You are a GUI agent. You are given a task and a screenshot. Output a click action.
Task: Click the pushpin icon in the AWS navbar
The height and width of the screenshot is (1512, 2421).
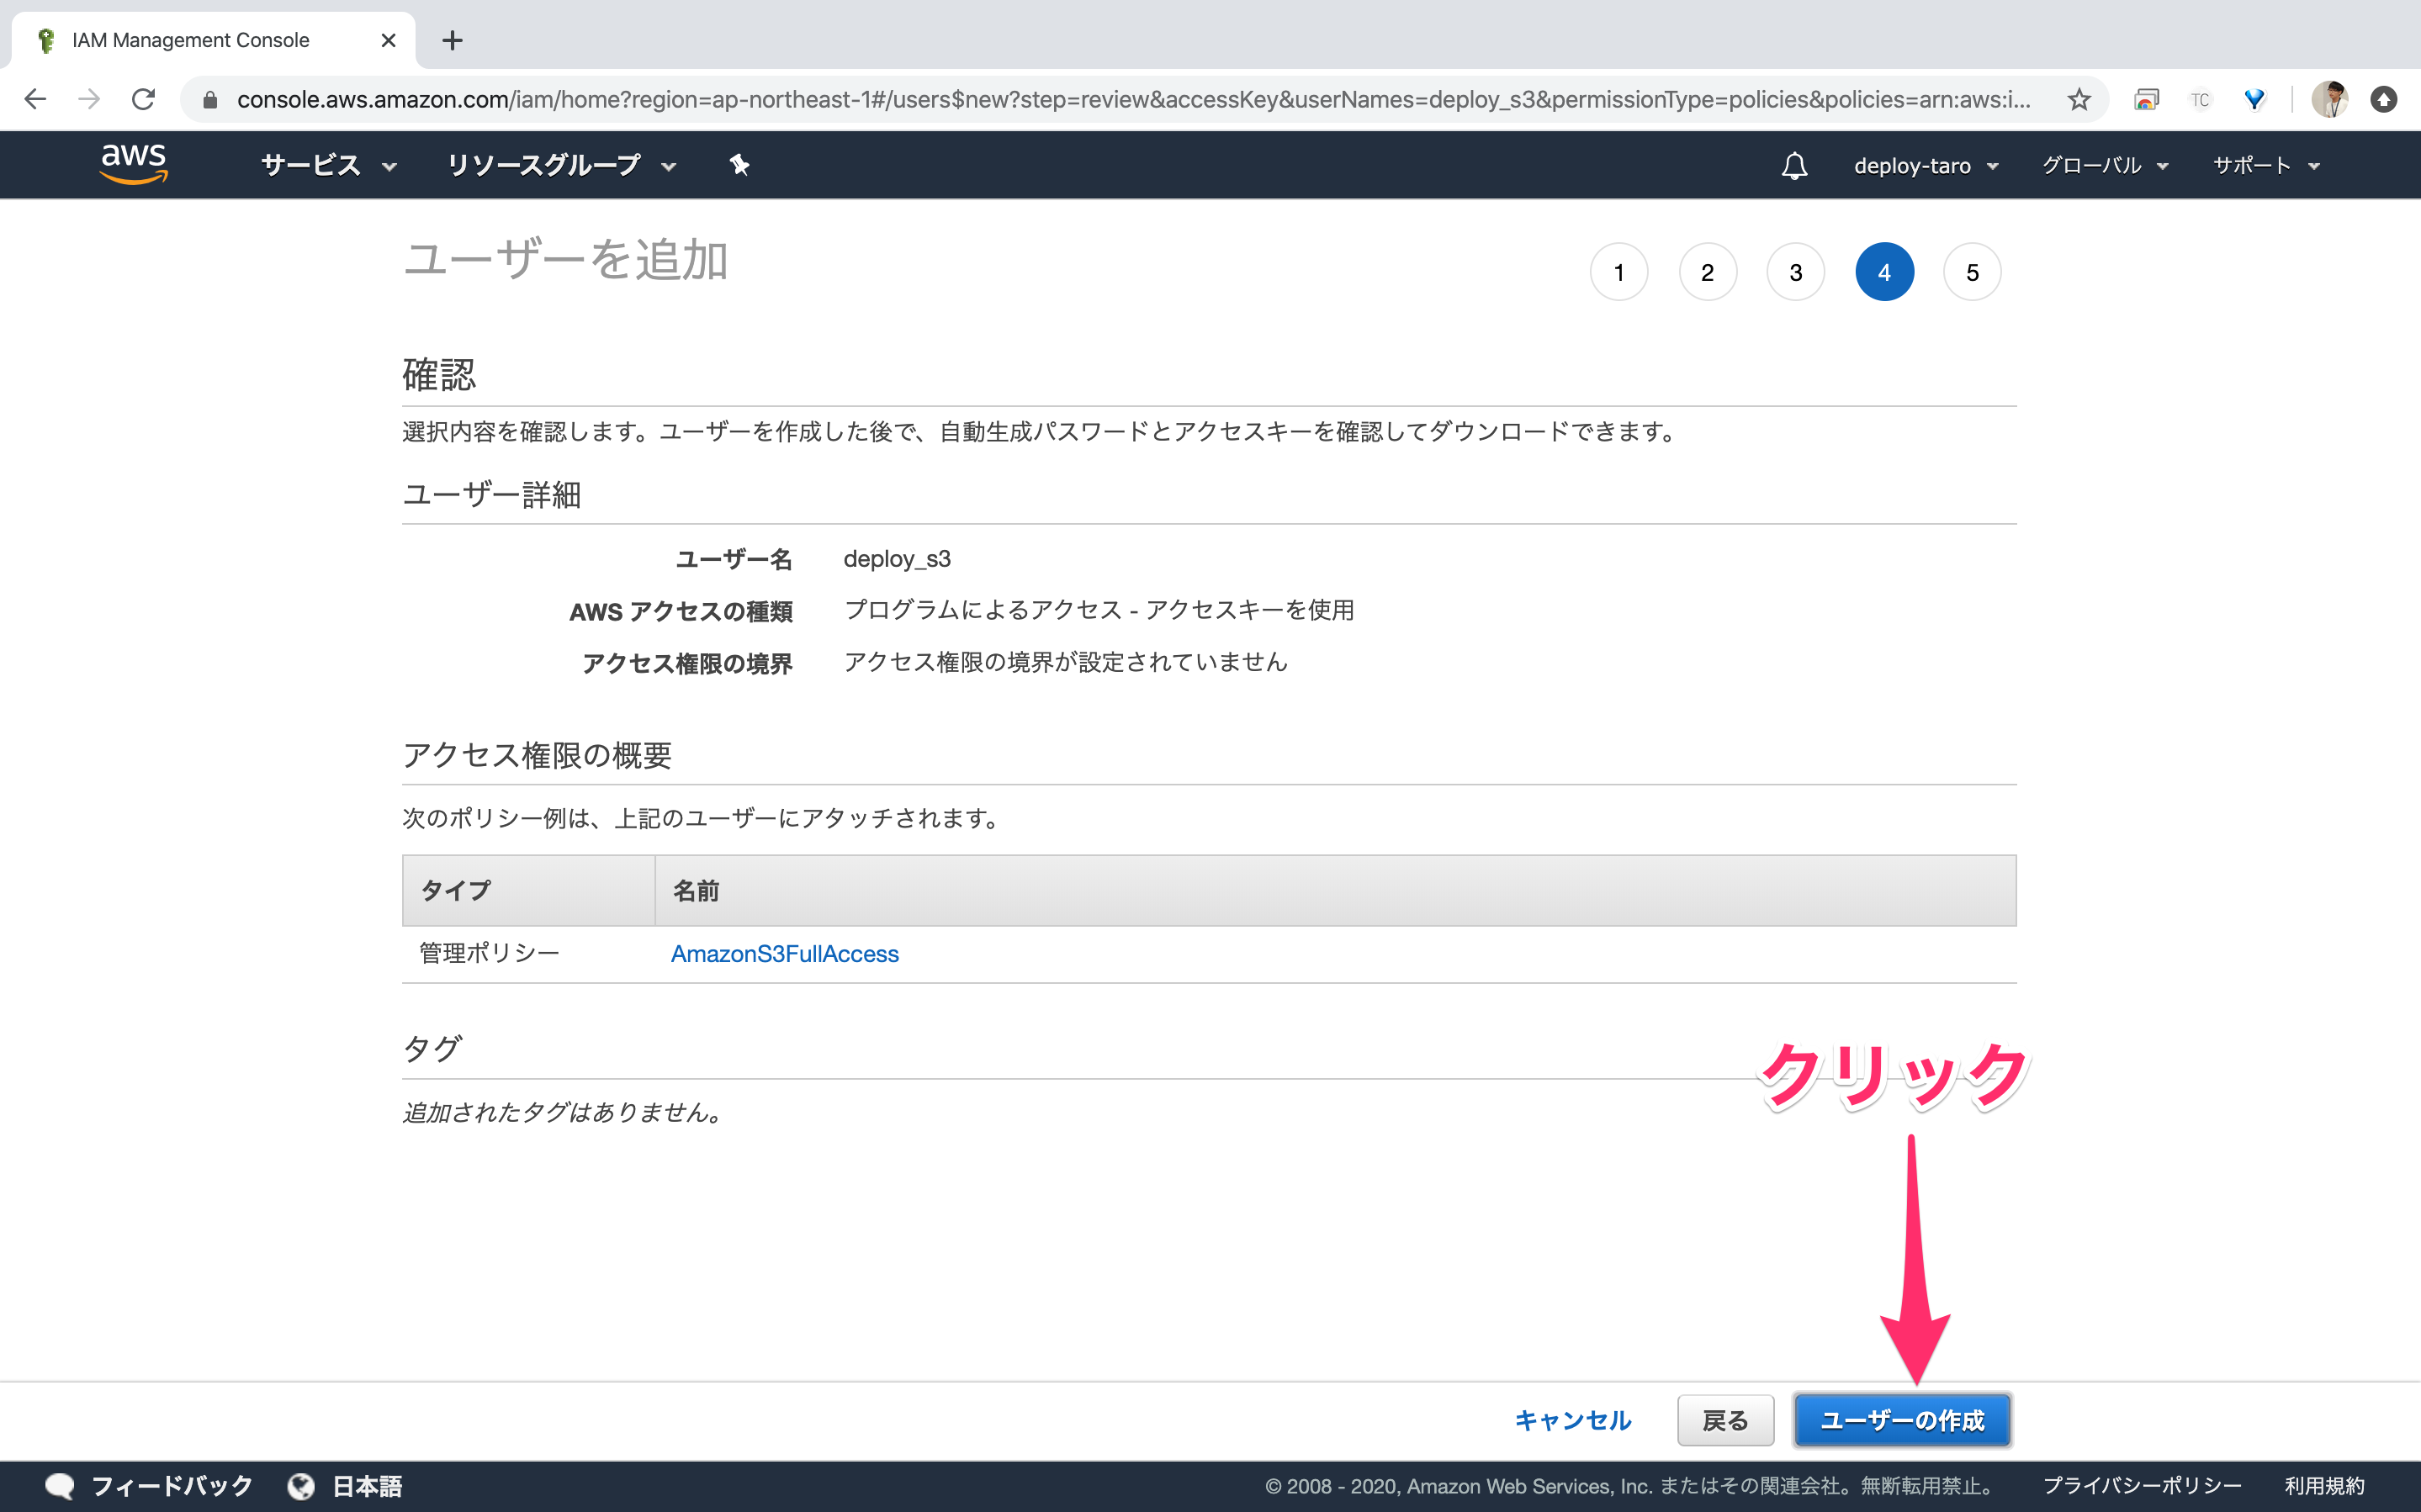(739, 165)
